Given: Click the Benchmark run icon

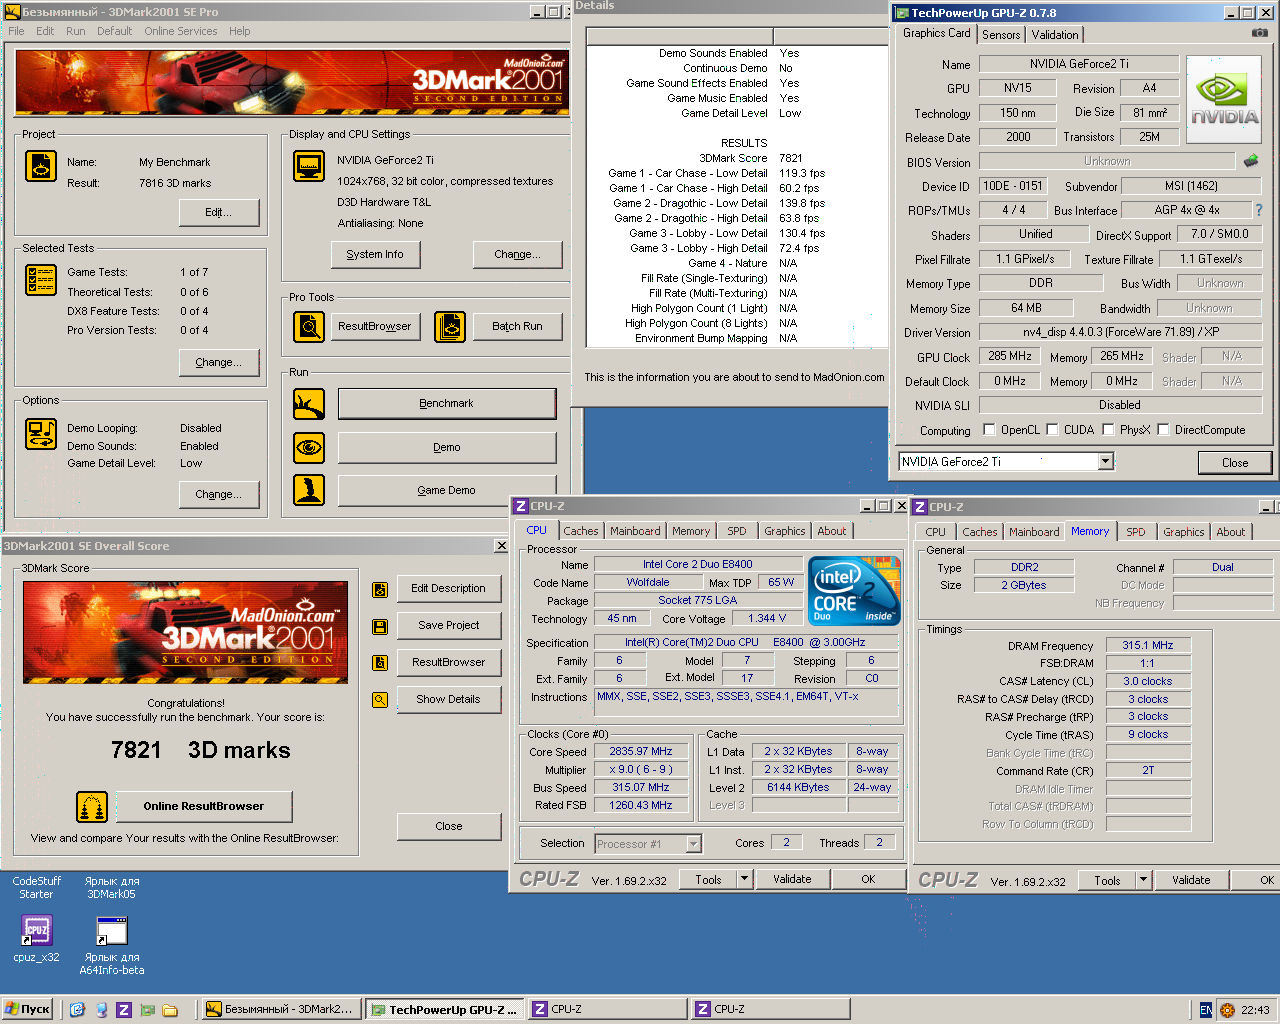Looking at the screenshot, I should [x=309, y=404].
